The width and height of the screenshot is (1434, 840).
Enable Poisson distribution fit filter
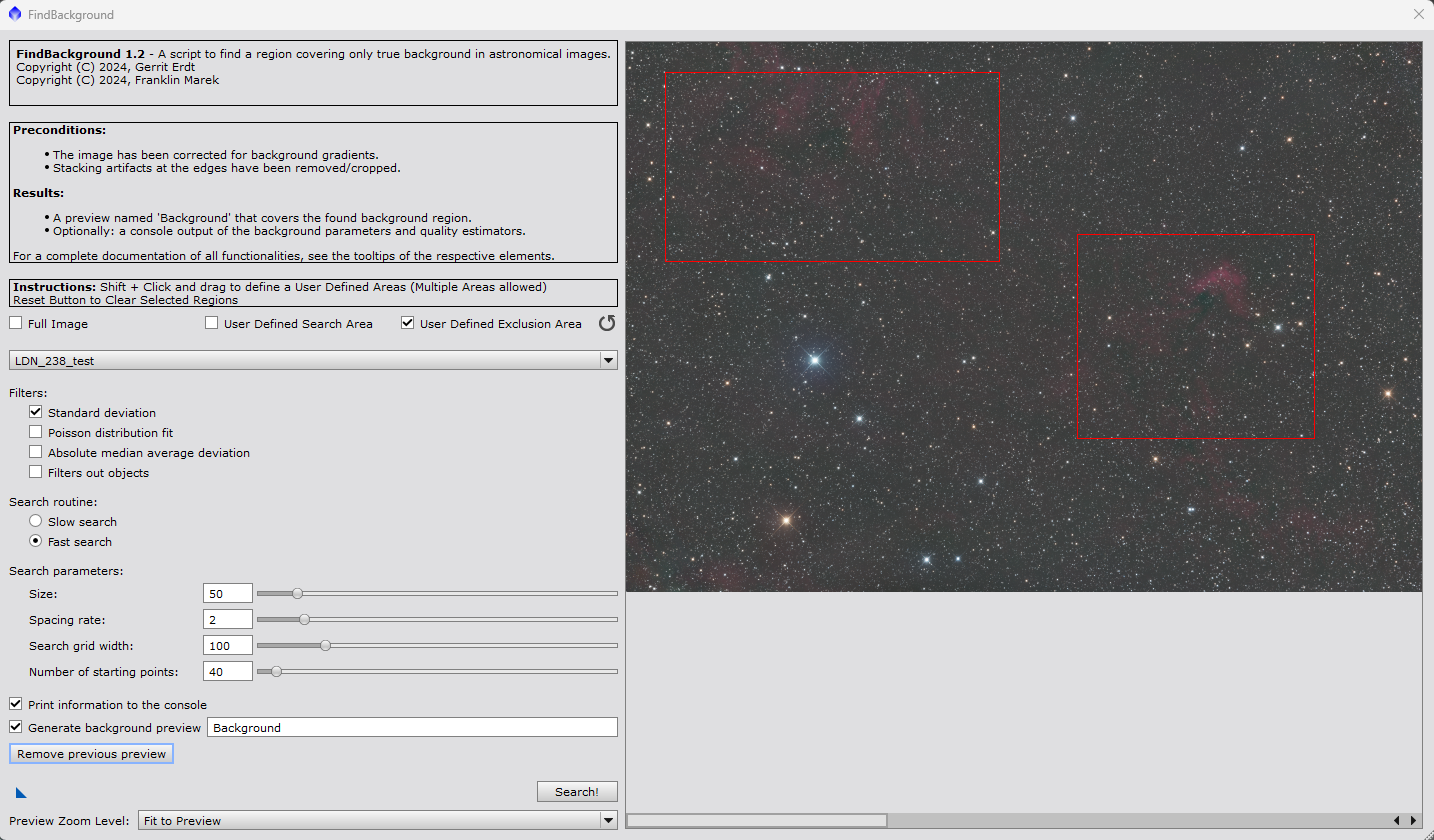click(x=36, y=432)
